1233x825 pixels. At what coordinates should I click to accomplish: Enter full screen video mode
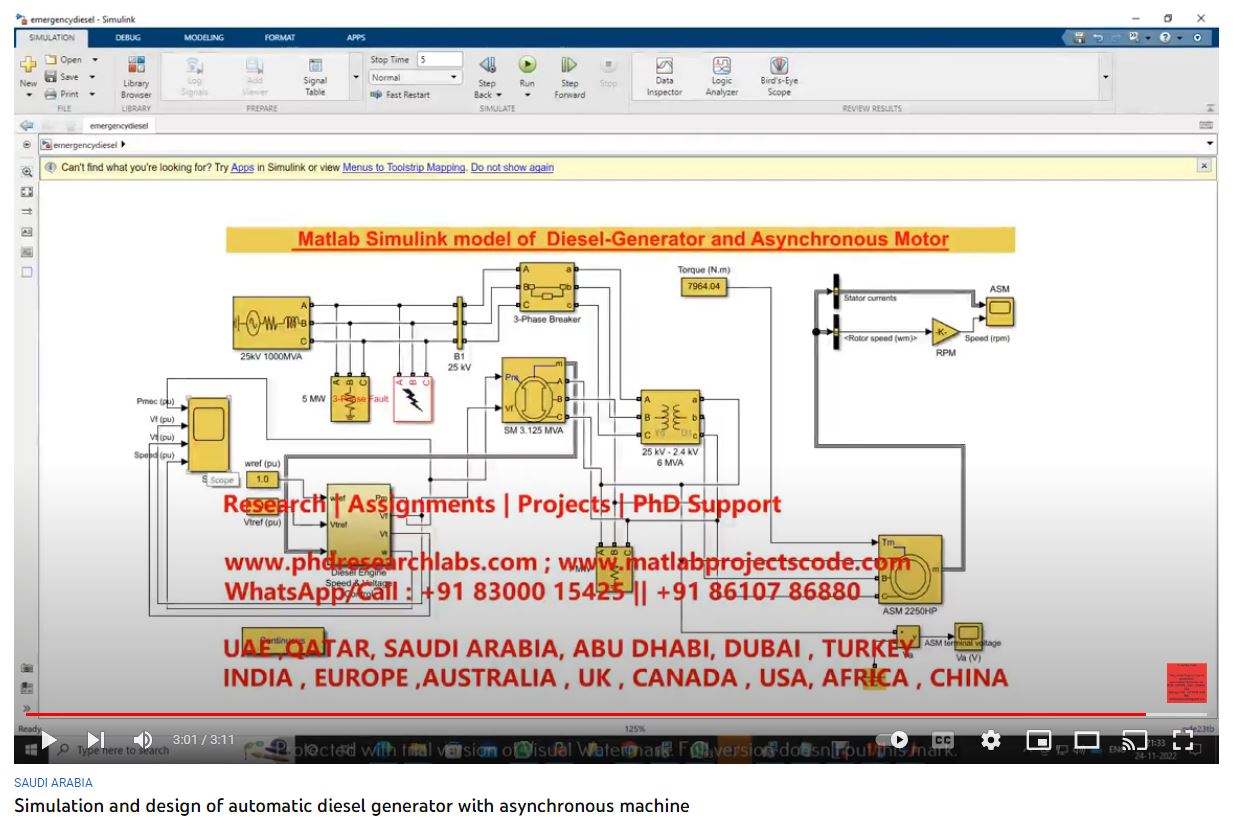pos(1183,741)
